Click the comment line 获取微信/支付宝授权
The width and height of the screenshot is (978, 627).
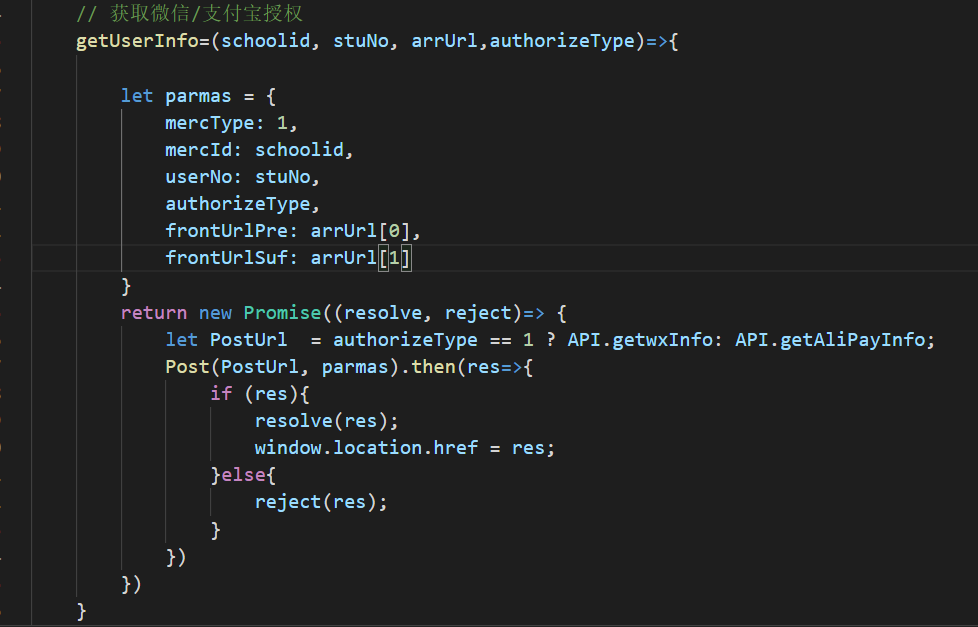click(x=190, y=14)
